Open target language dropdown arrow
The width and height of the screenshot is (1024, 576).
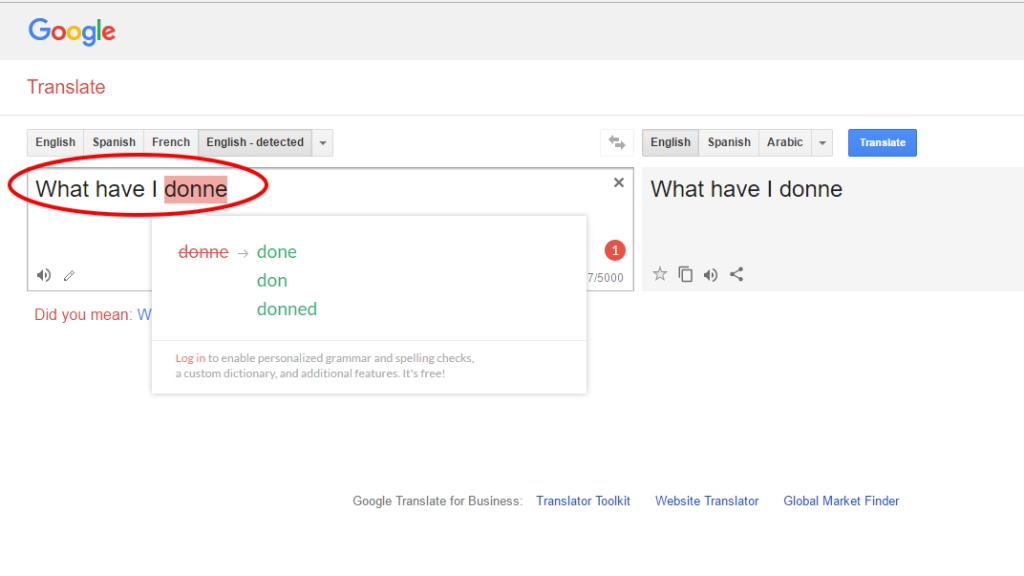[x=822, y=143]
